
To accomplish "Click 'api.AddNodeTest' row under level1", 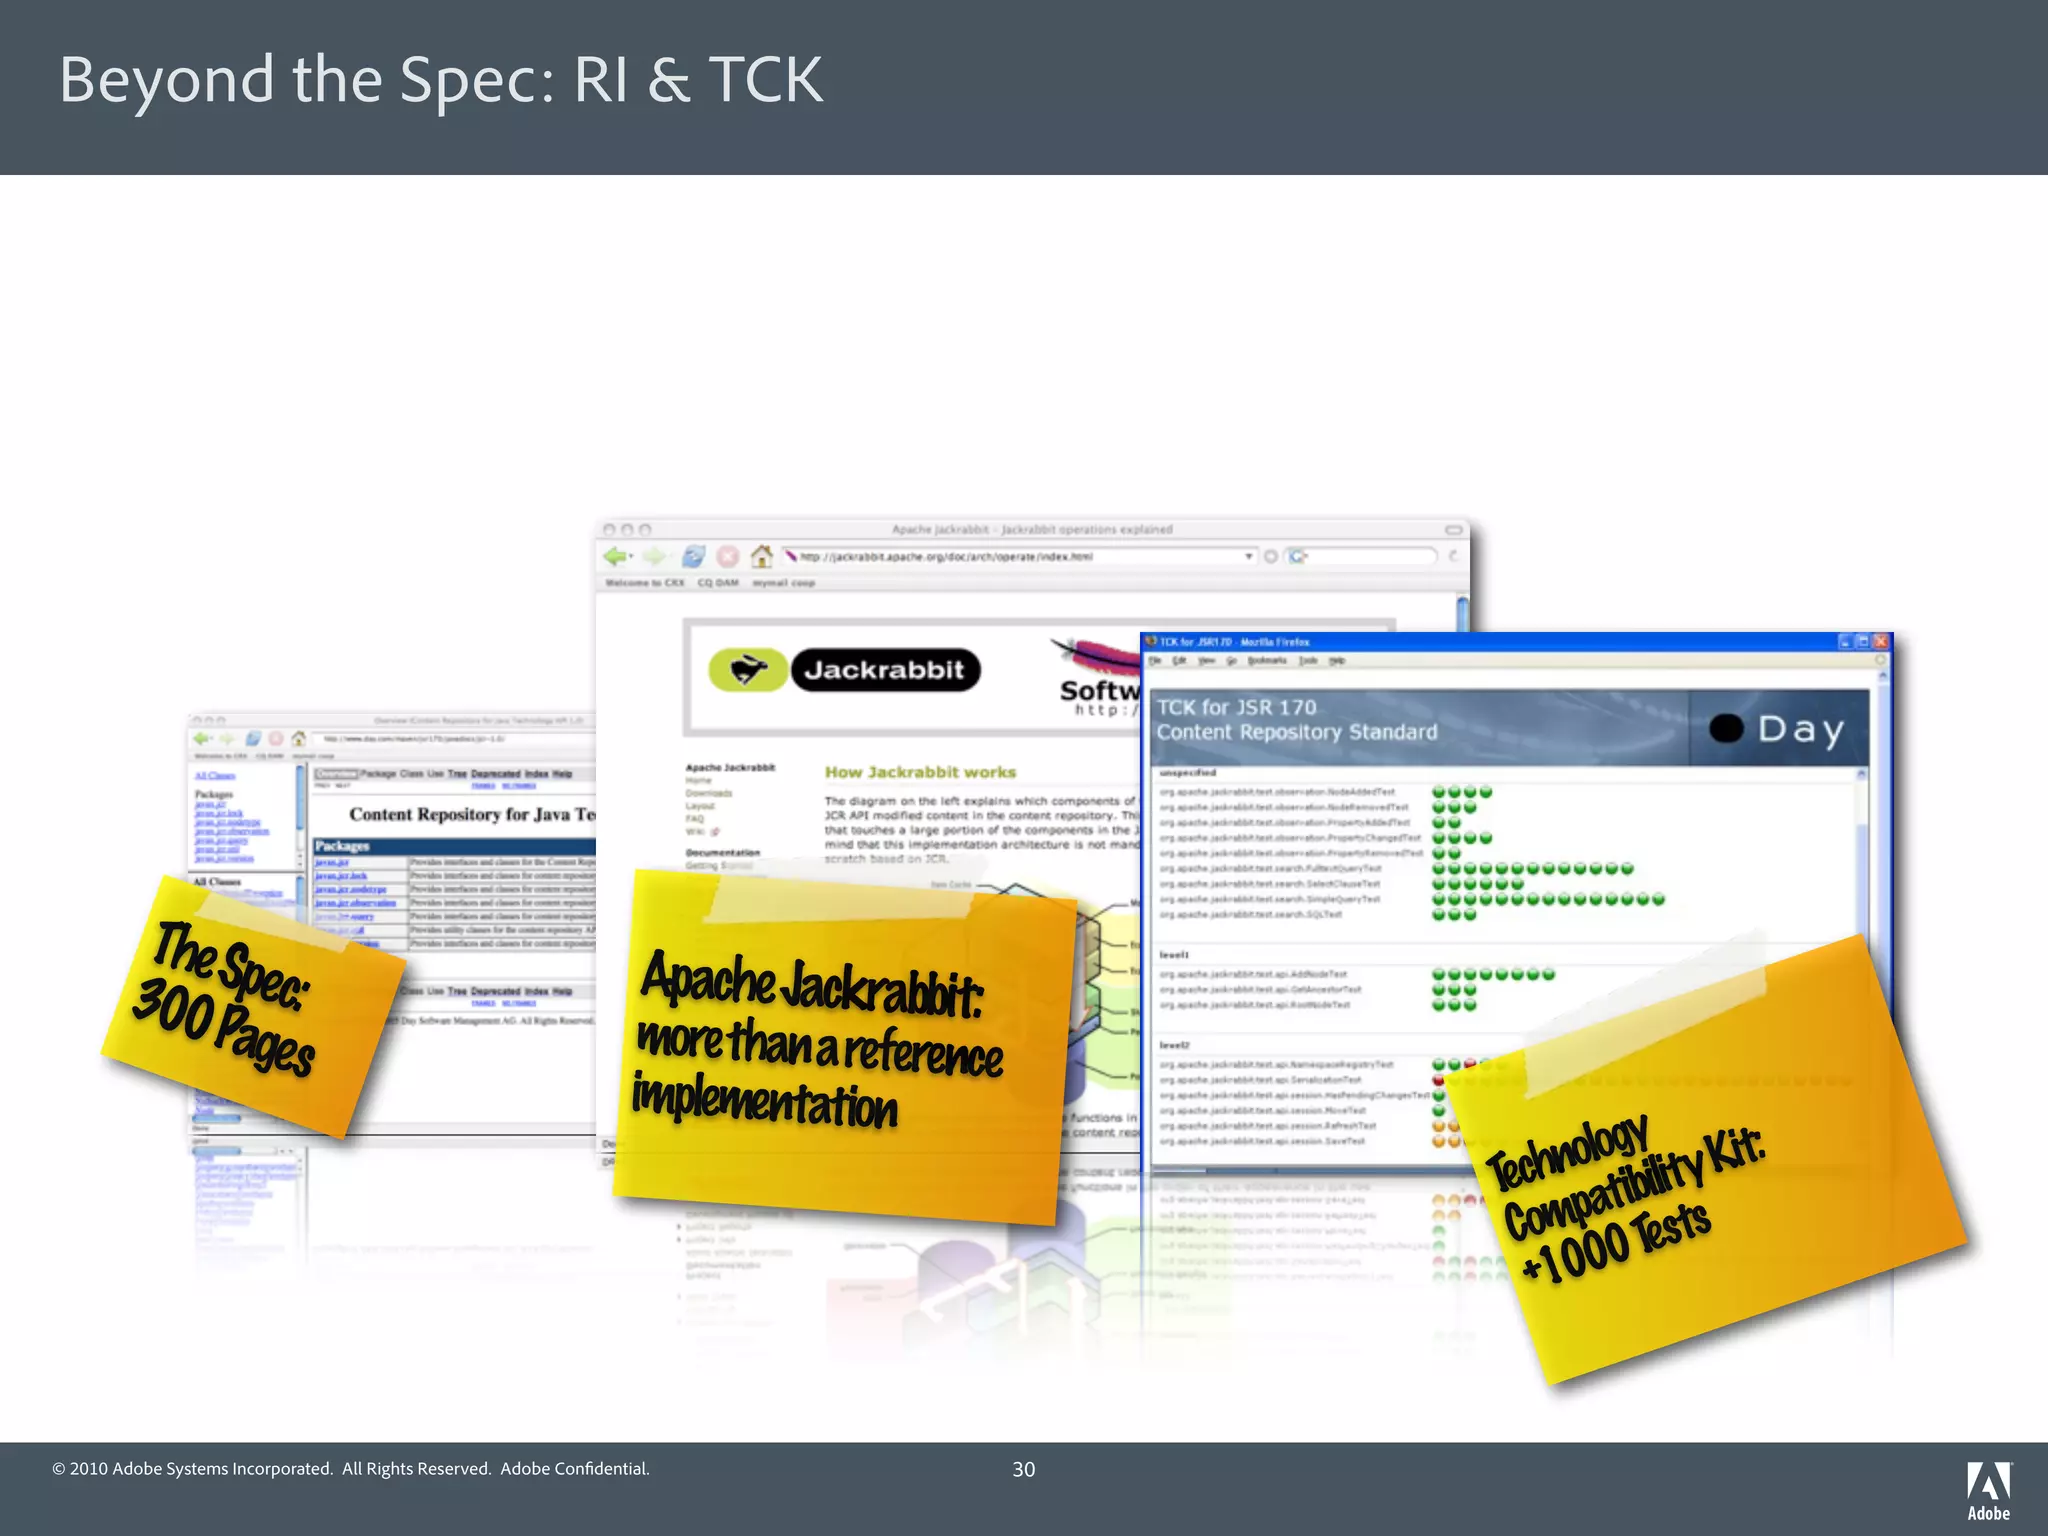I will coord(1253,974).
